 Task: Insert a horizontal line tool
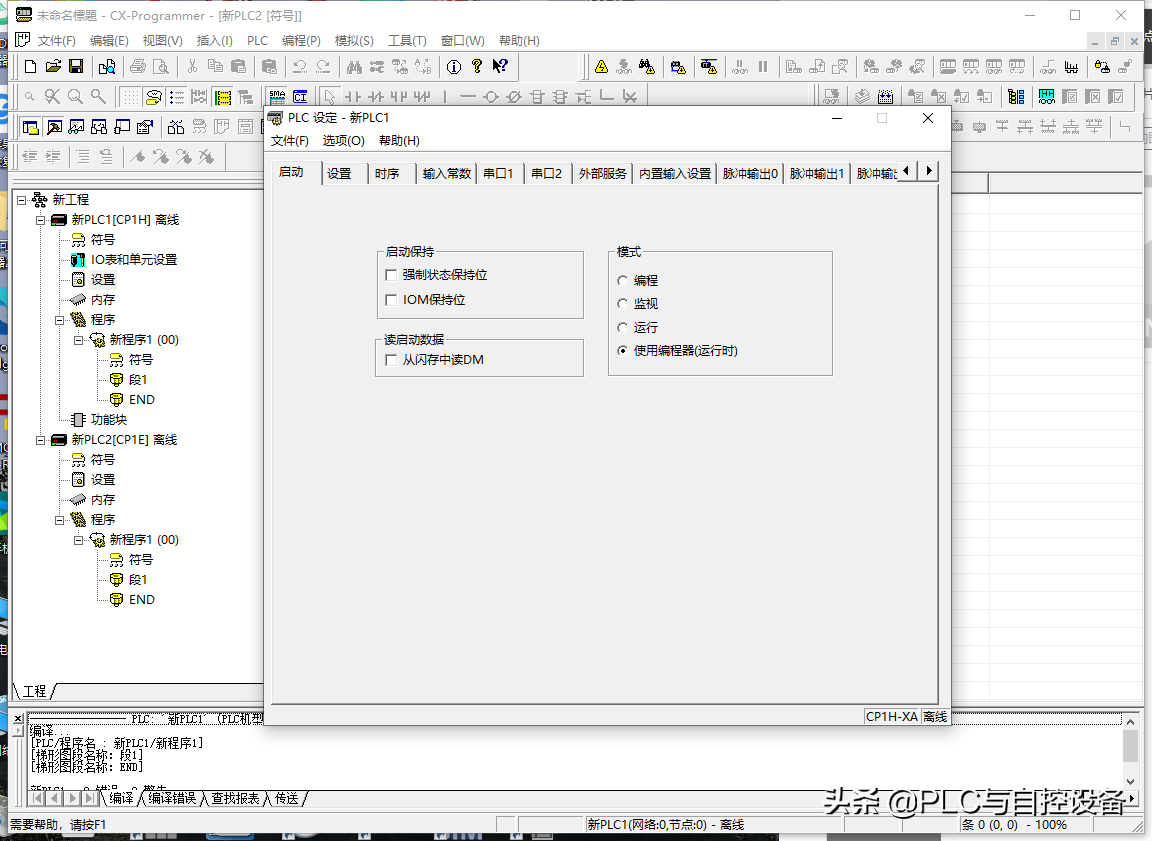pyautogui.click(x=468, y=96)
